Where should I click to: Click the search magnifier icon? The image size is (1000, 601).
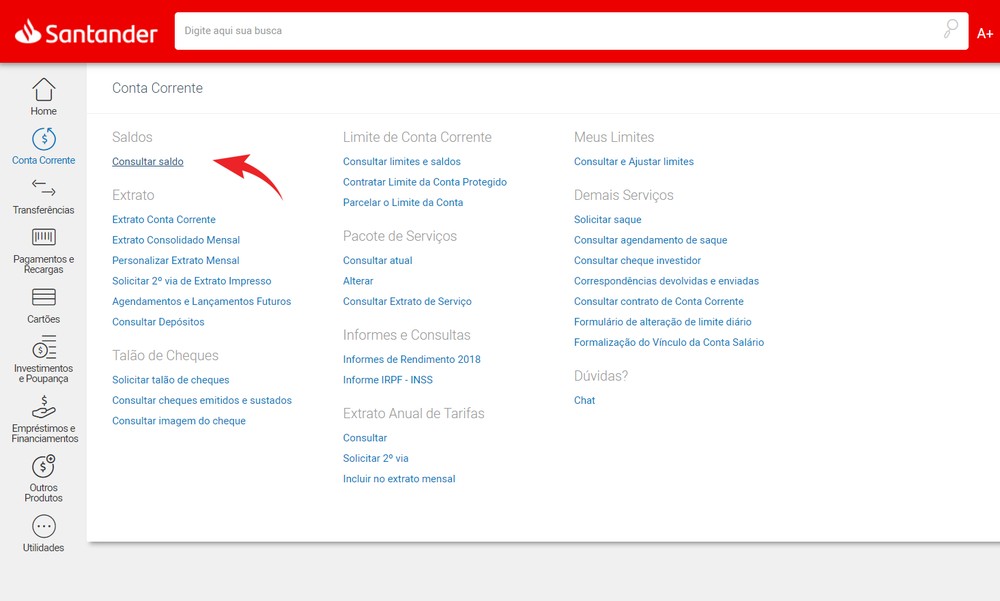point(949,31)
